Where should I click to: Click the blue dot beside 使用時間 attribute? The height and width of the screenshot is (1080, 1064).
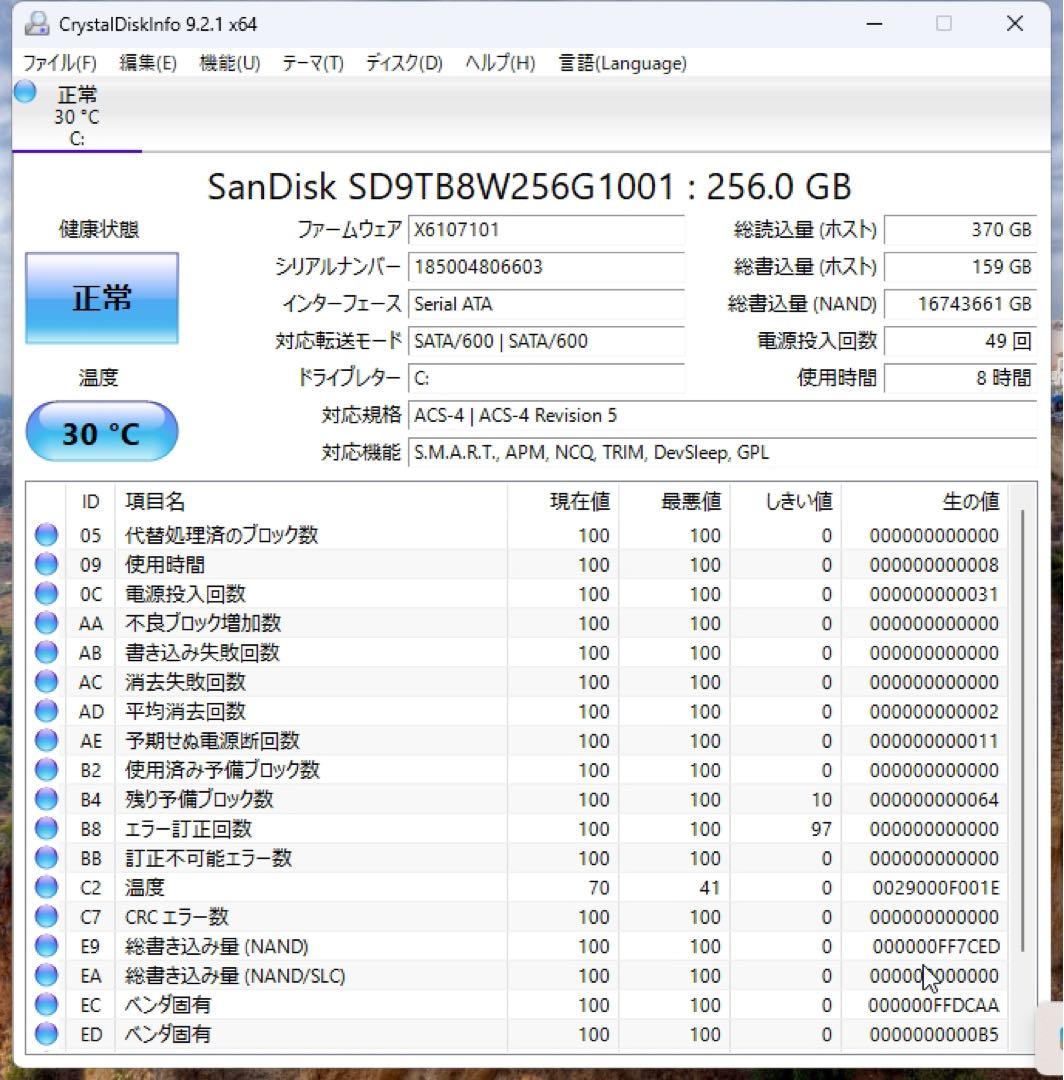tap(46, 564)
